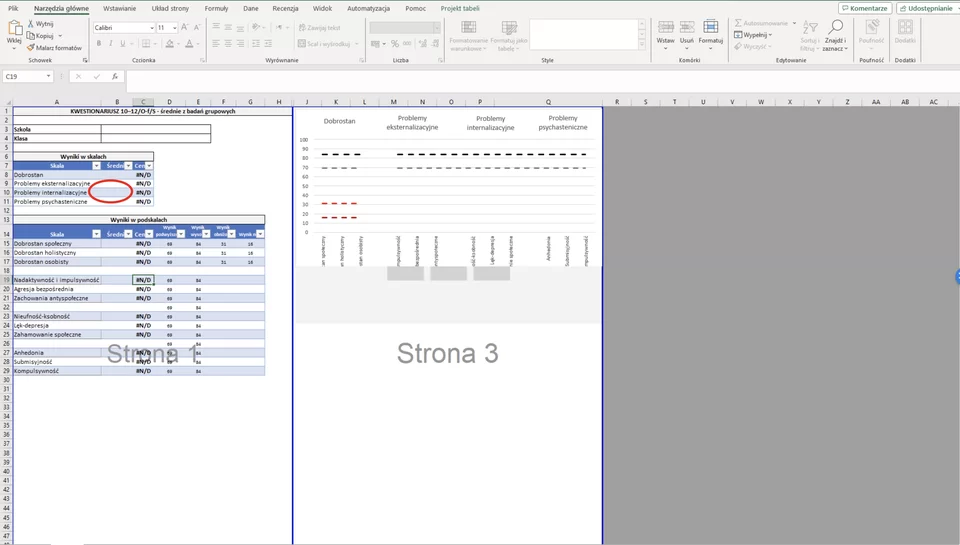Image resolution: width=960 pixels, height=545 pixels.
Task: Click the increase font size icon
Action: [x=184, y=28]
